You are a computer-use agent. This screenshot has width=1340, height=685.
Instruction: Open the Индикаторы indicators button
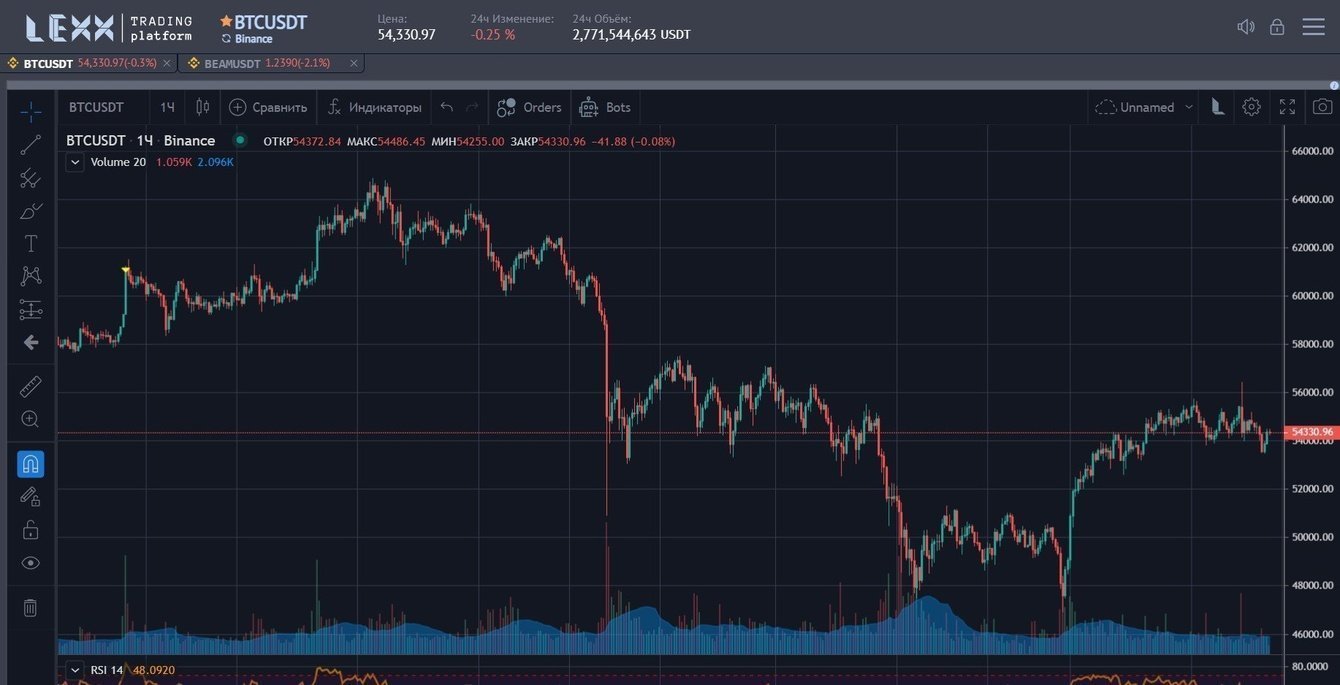click(374, 107)
